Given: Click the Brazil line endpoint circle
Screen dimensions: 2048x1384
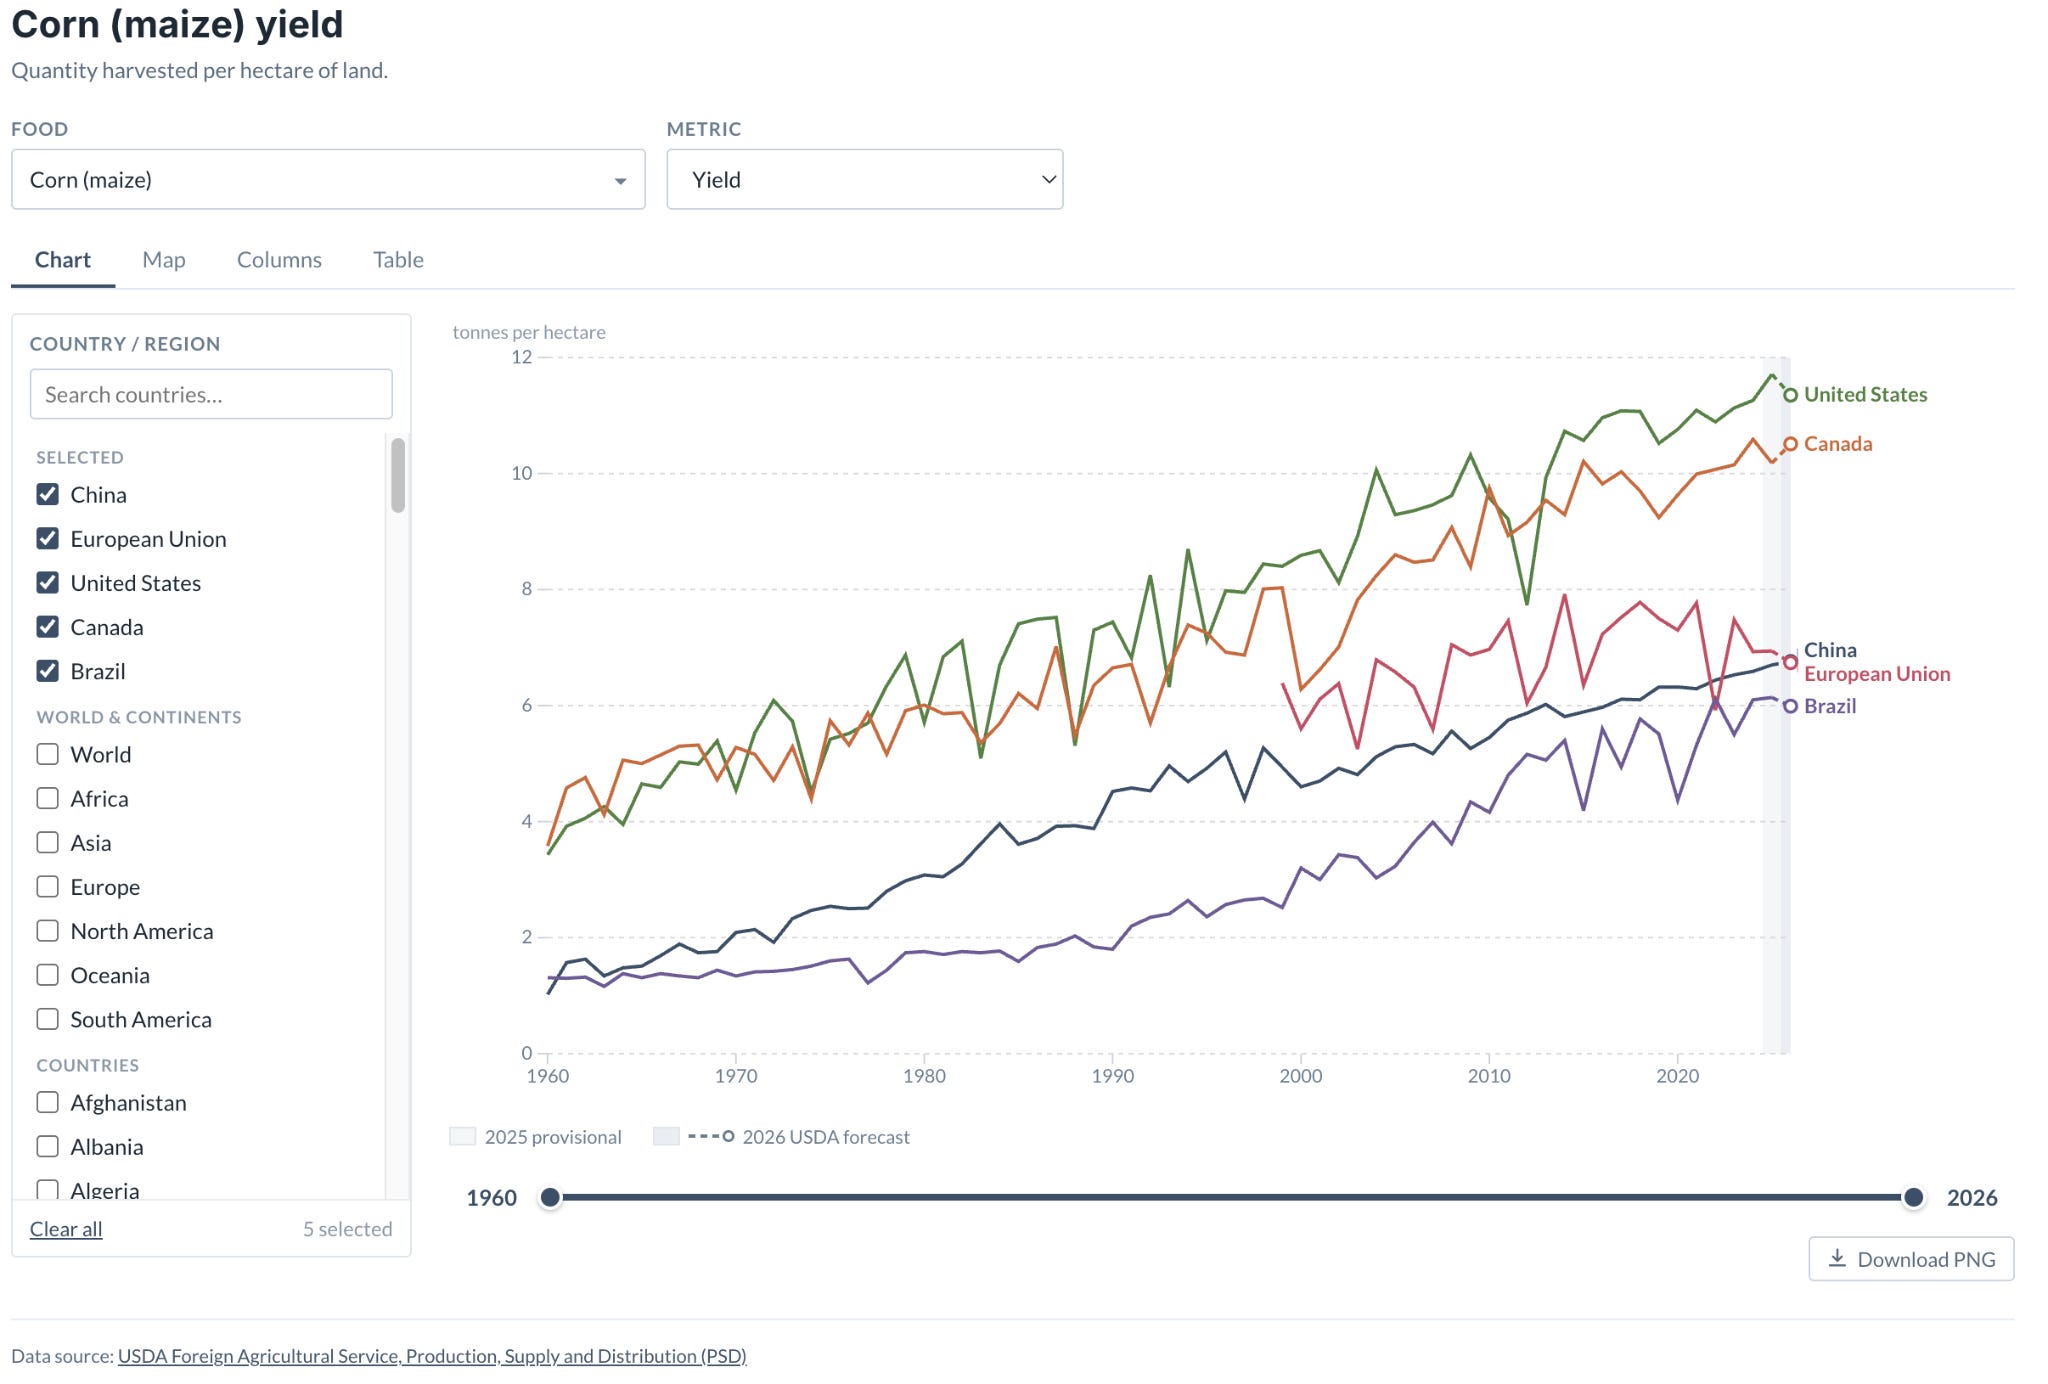Looking at the screenshot, I should [1790, 706].
